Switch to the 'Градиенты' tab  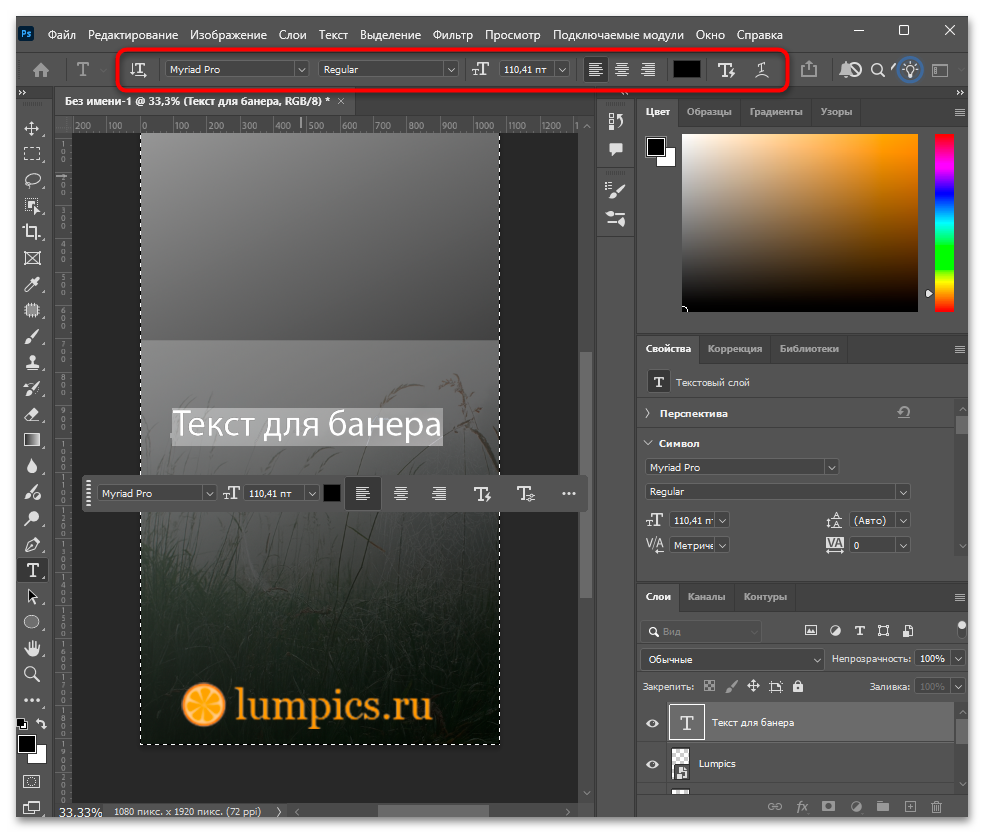(776, 112)
